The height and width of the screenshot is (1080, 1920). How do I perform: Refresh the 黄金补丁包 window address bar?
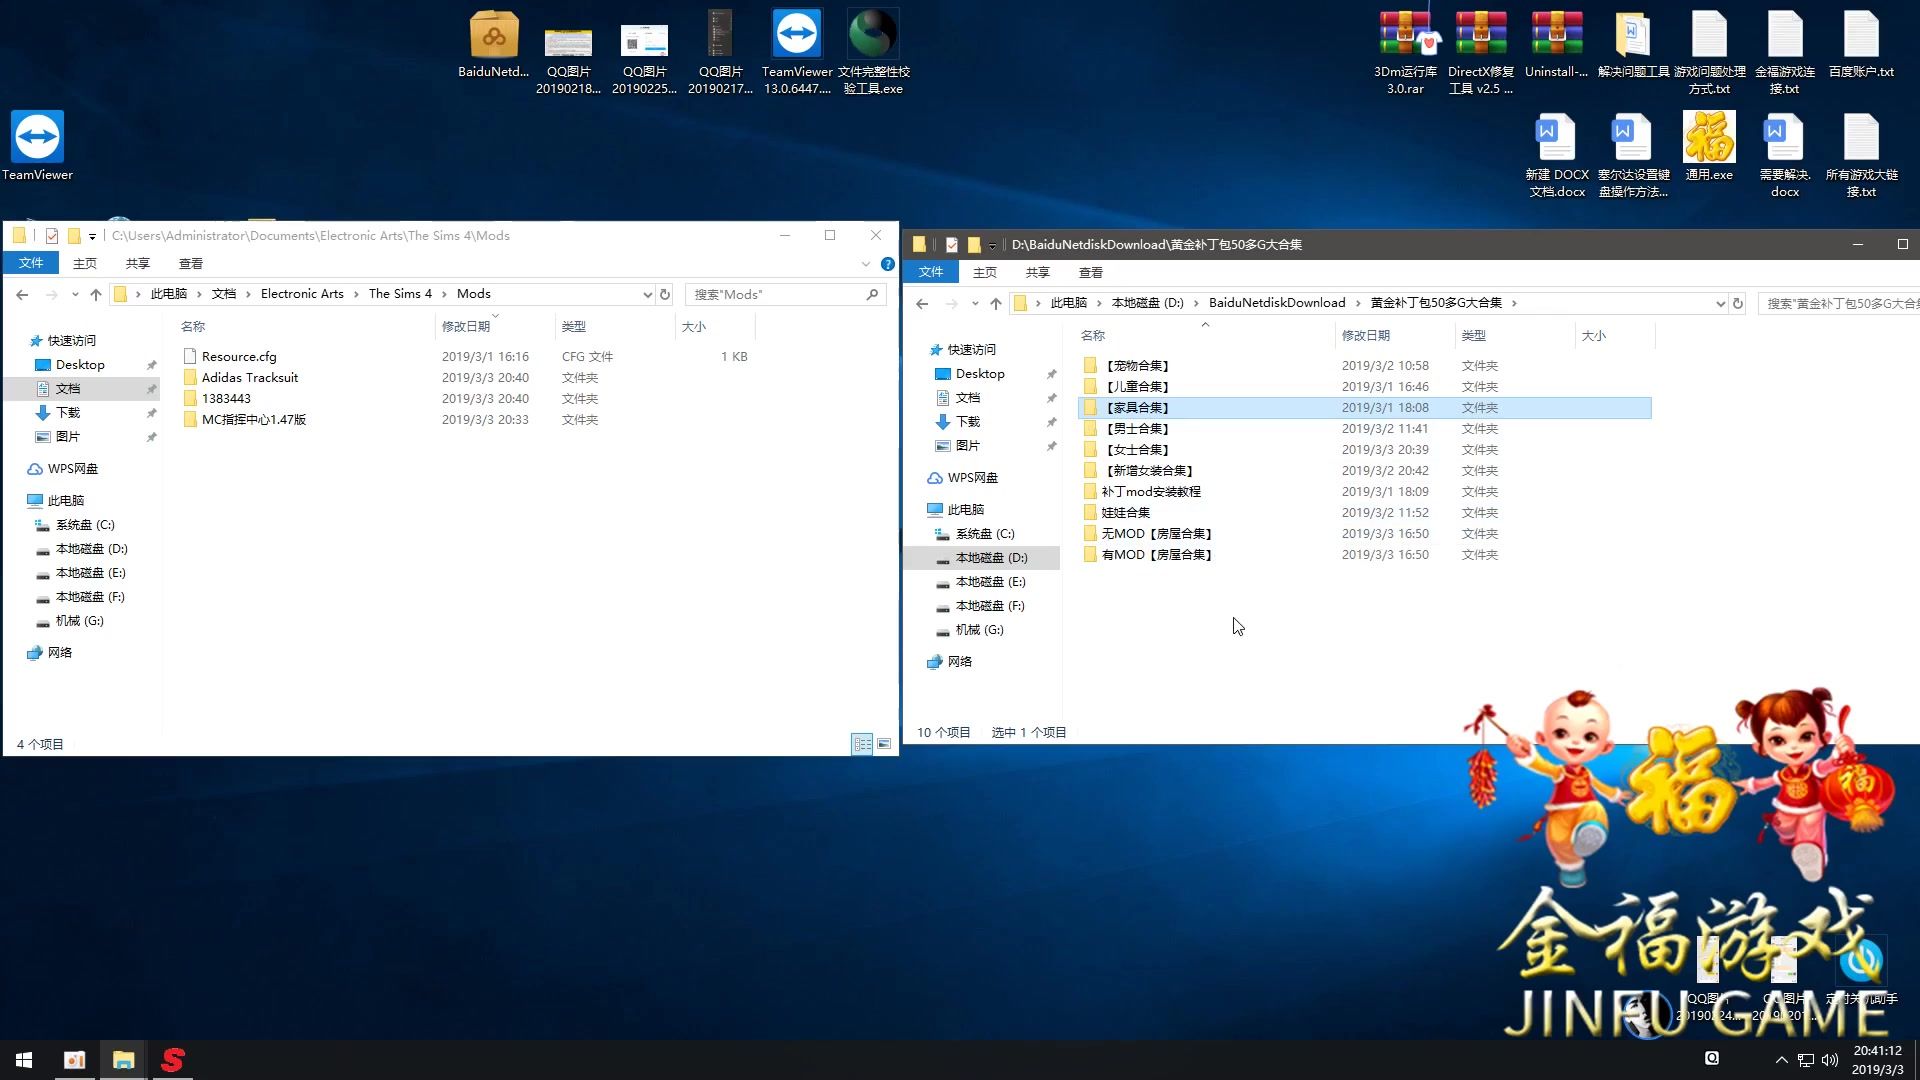click(x=1738, y=303)
